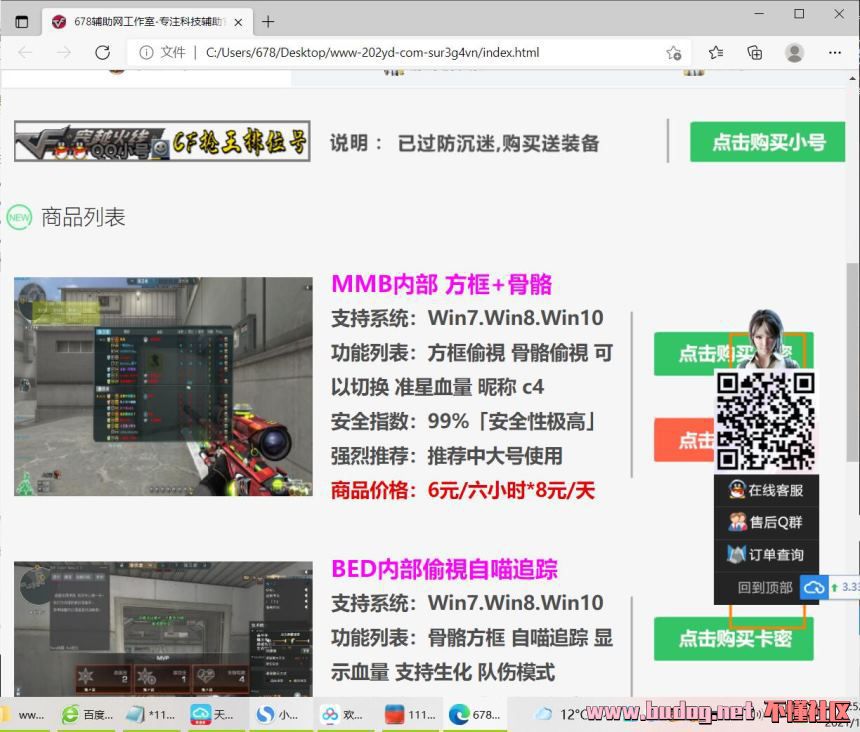The height and width of the screenshot is (732, 860).
Task: Open the Favorites list icon
Action: 716,53
